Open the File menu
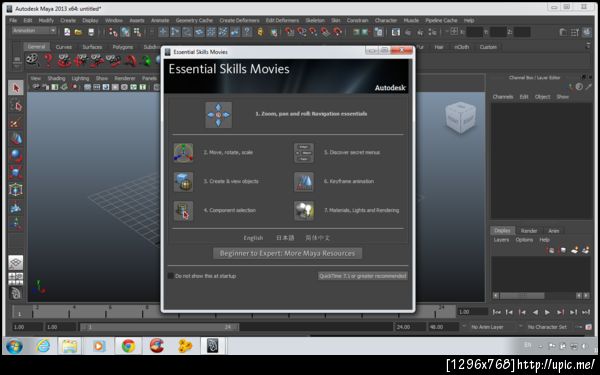The height and width of the screenshot is (375, 600). click(x=13, y=20)
